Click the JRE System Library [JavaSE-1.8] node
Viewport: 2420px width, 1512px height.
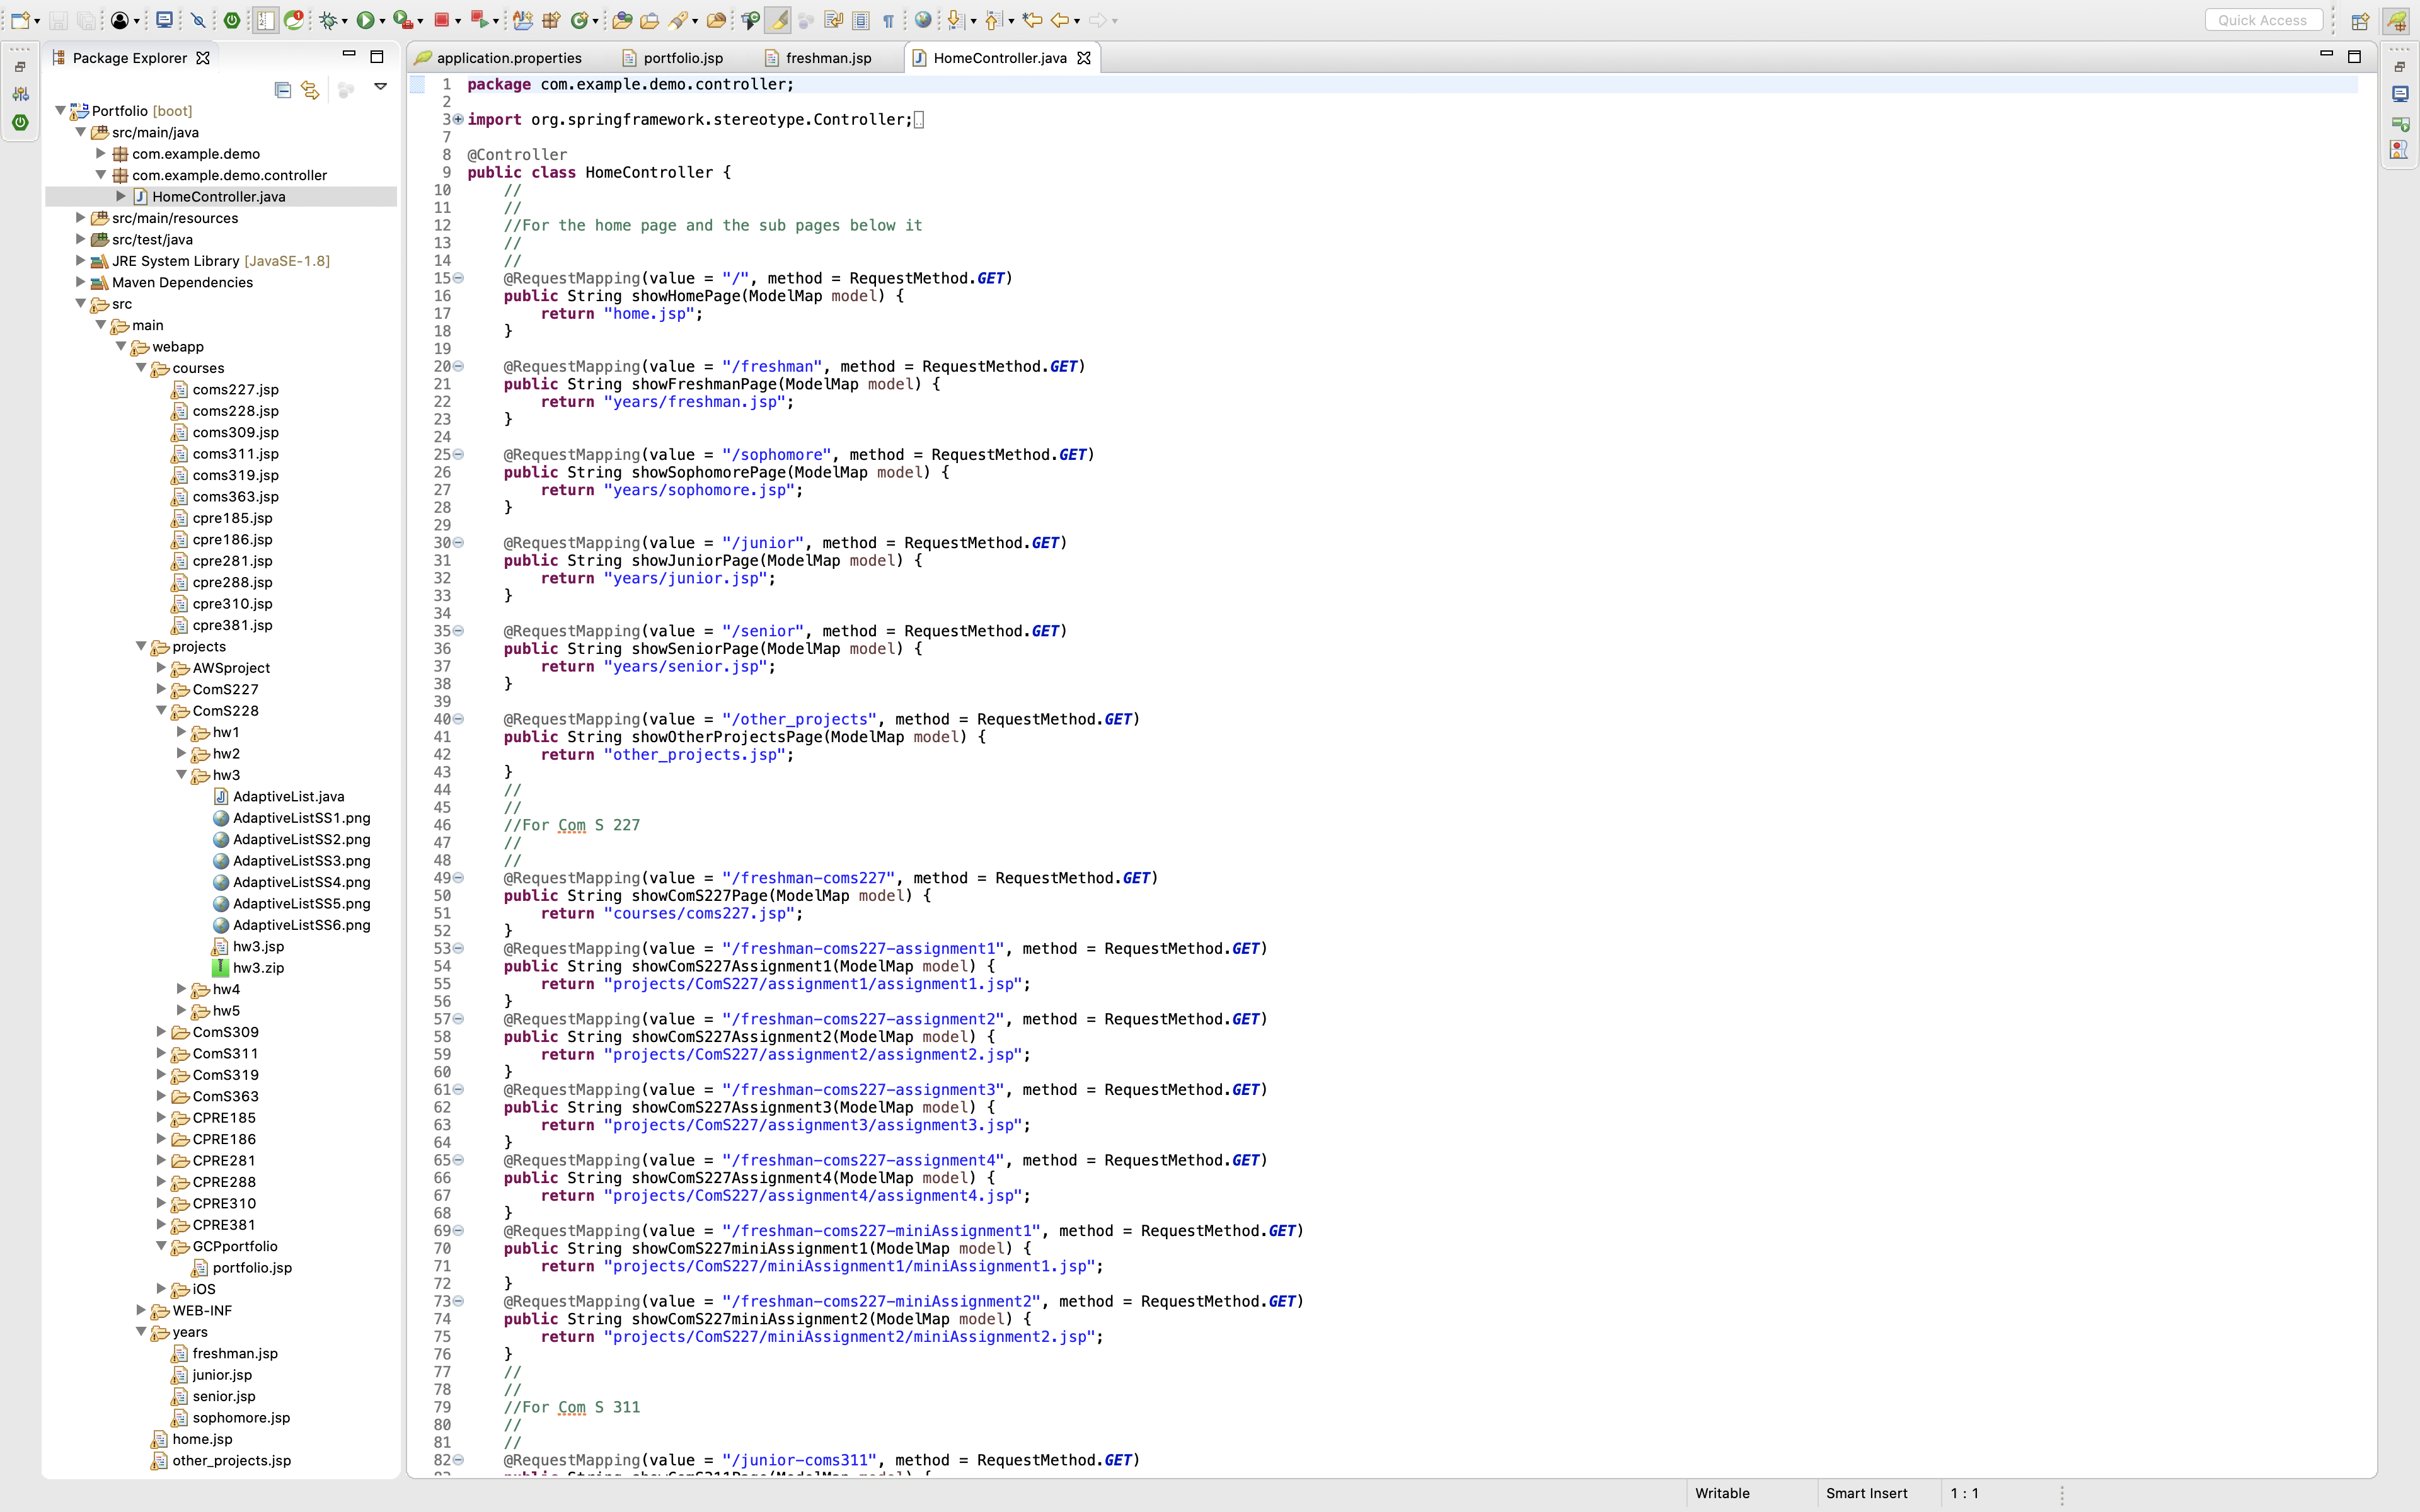pos(220,261)
